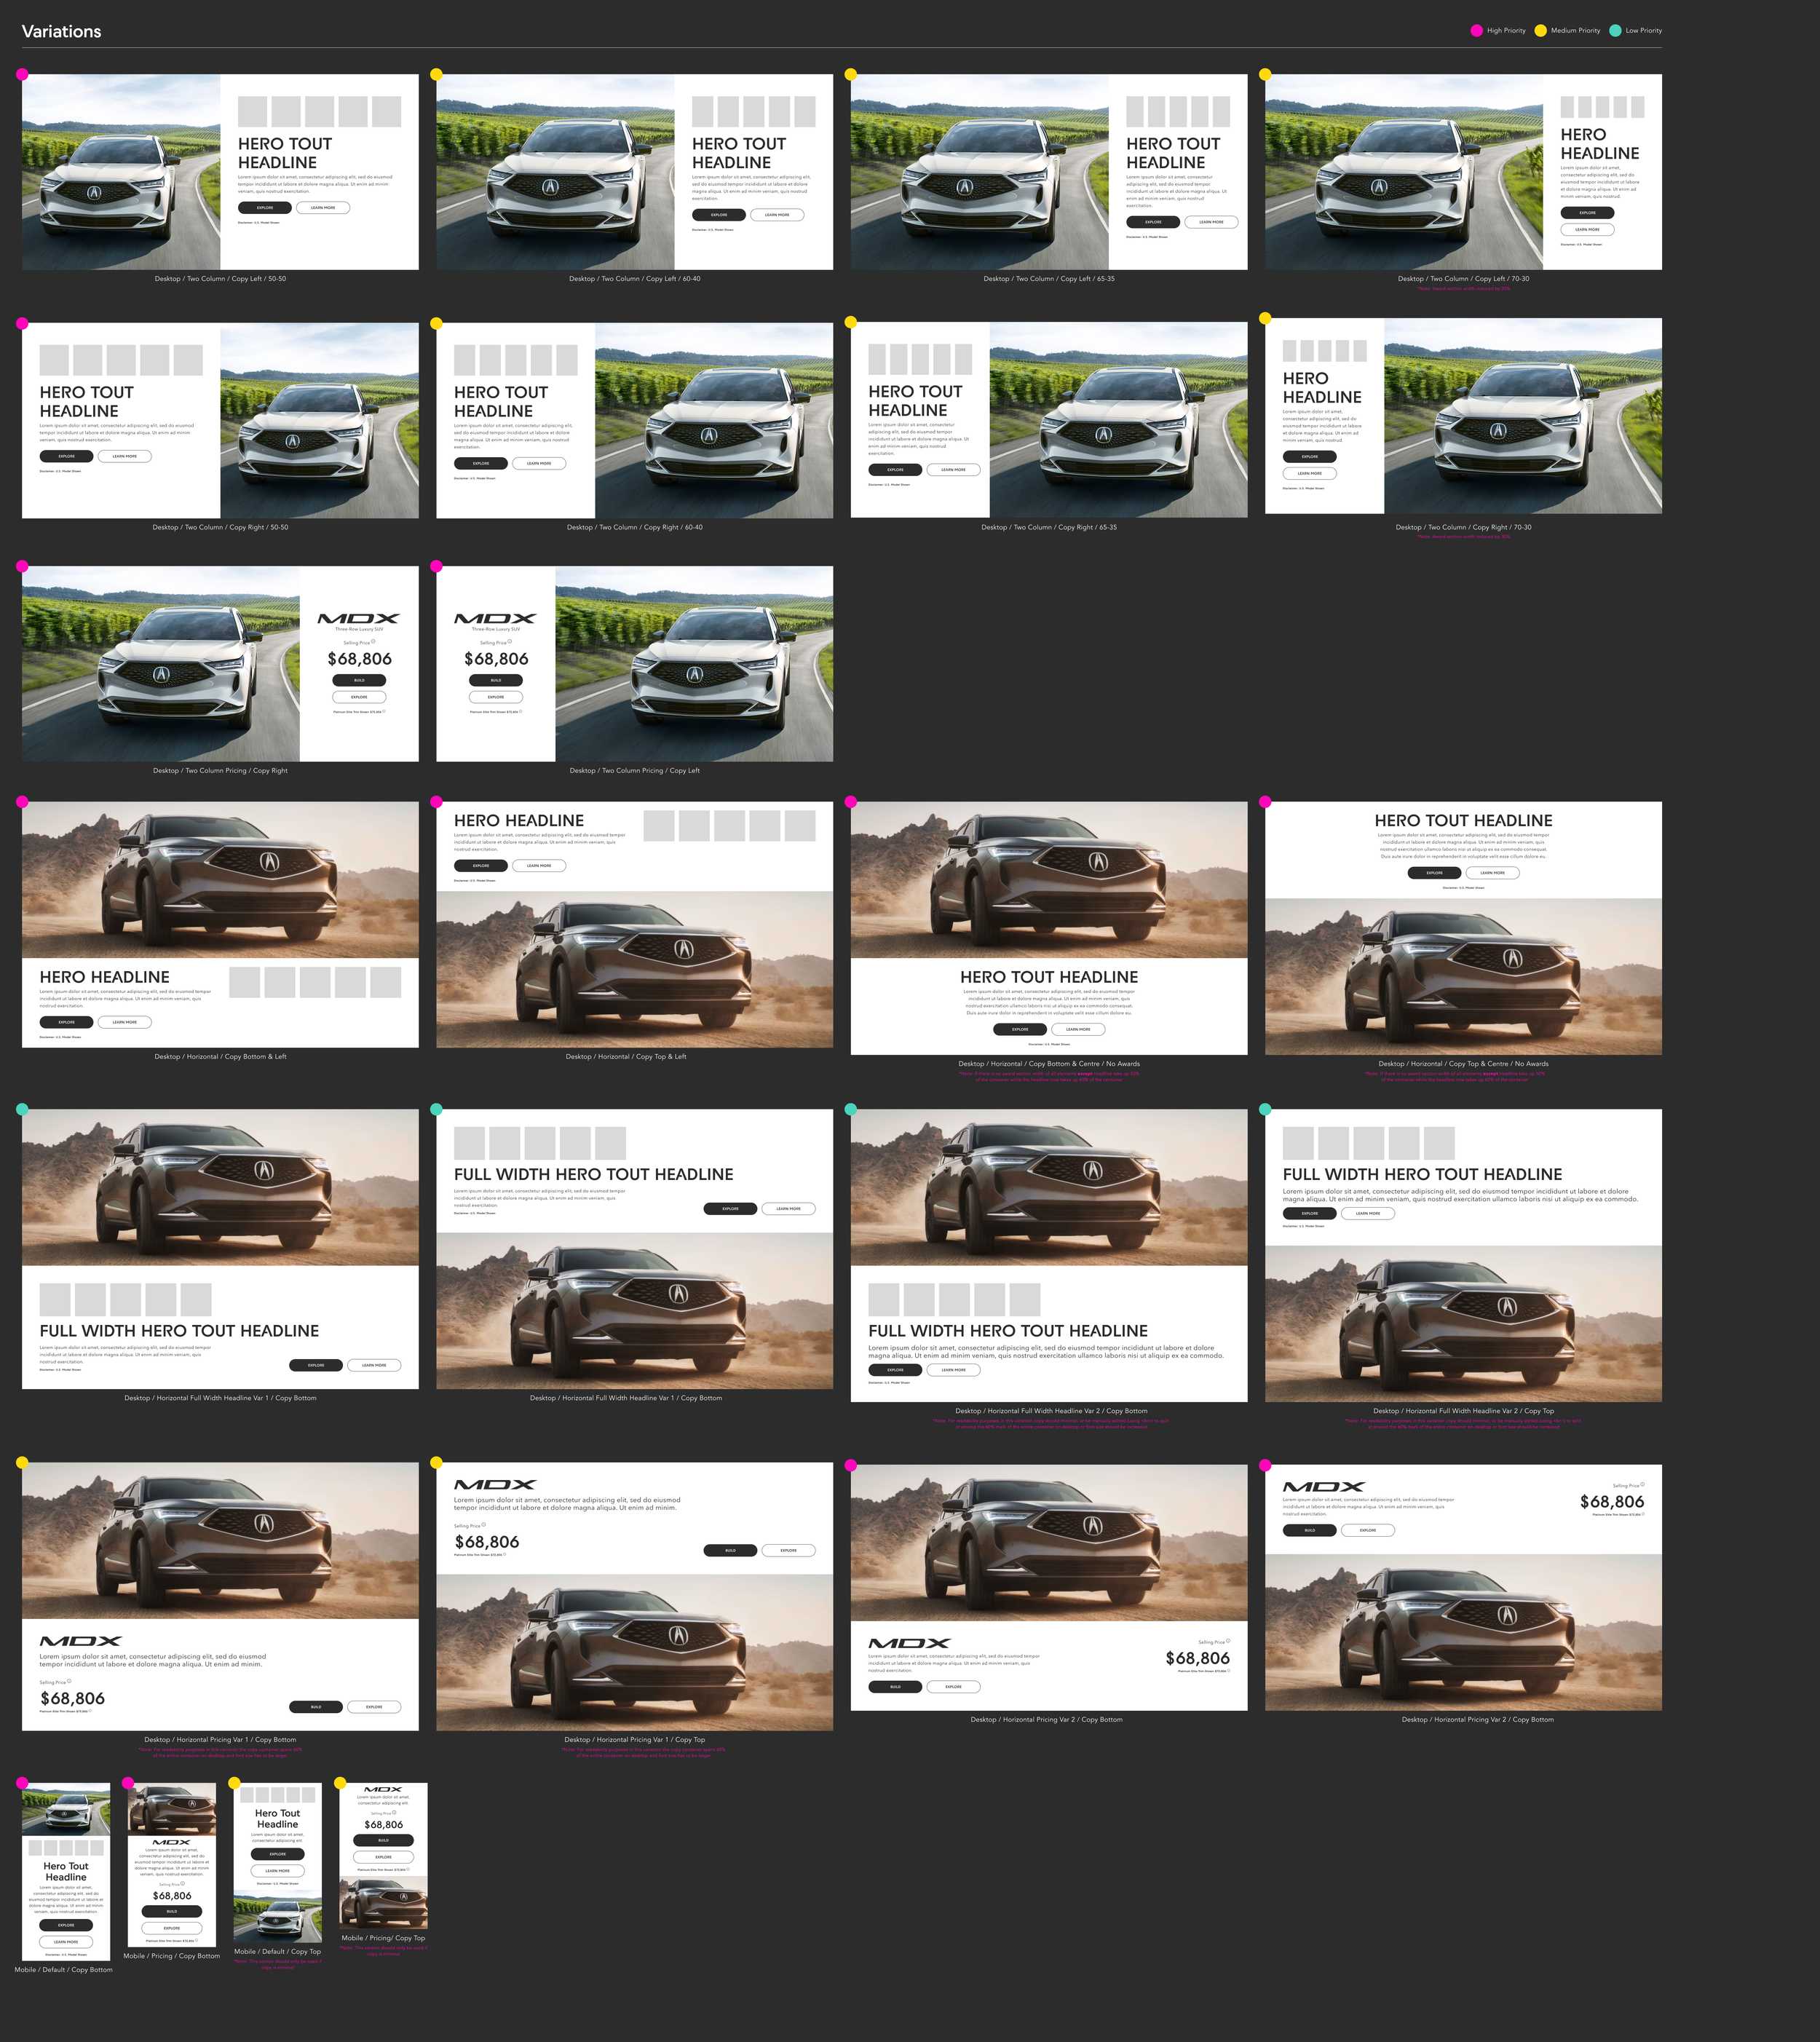Select label 'Desktop / Two Column / Copy Right / 70-30'
1820x2042 pixels.
click(x=1463, y=527)
